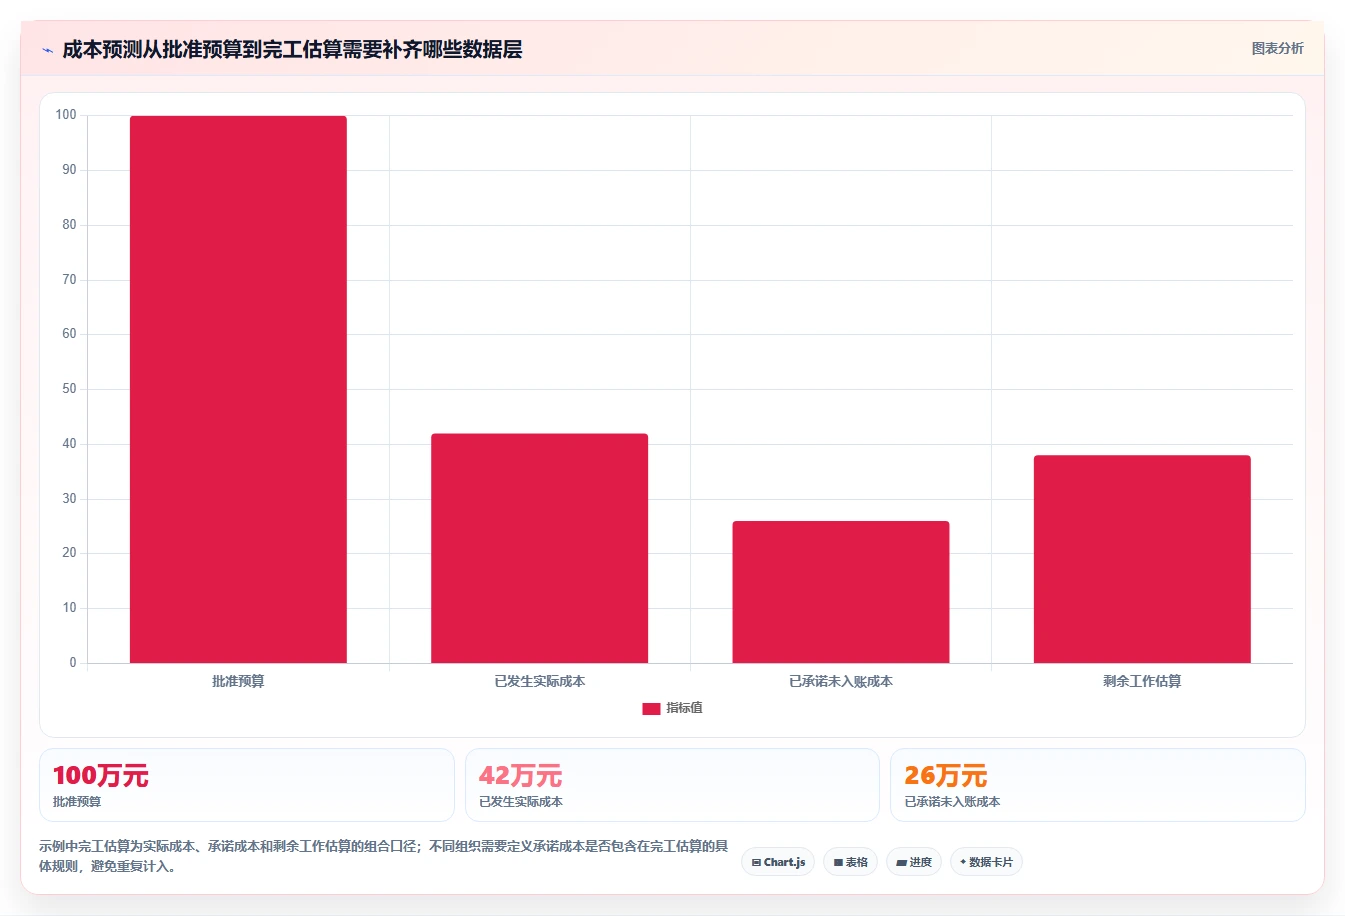1345x916 pixels.
Task: Click the Chart.js tag chip
Action: pos(778,862)
